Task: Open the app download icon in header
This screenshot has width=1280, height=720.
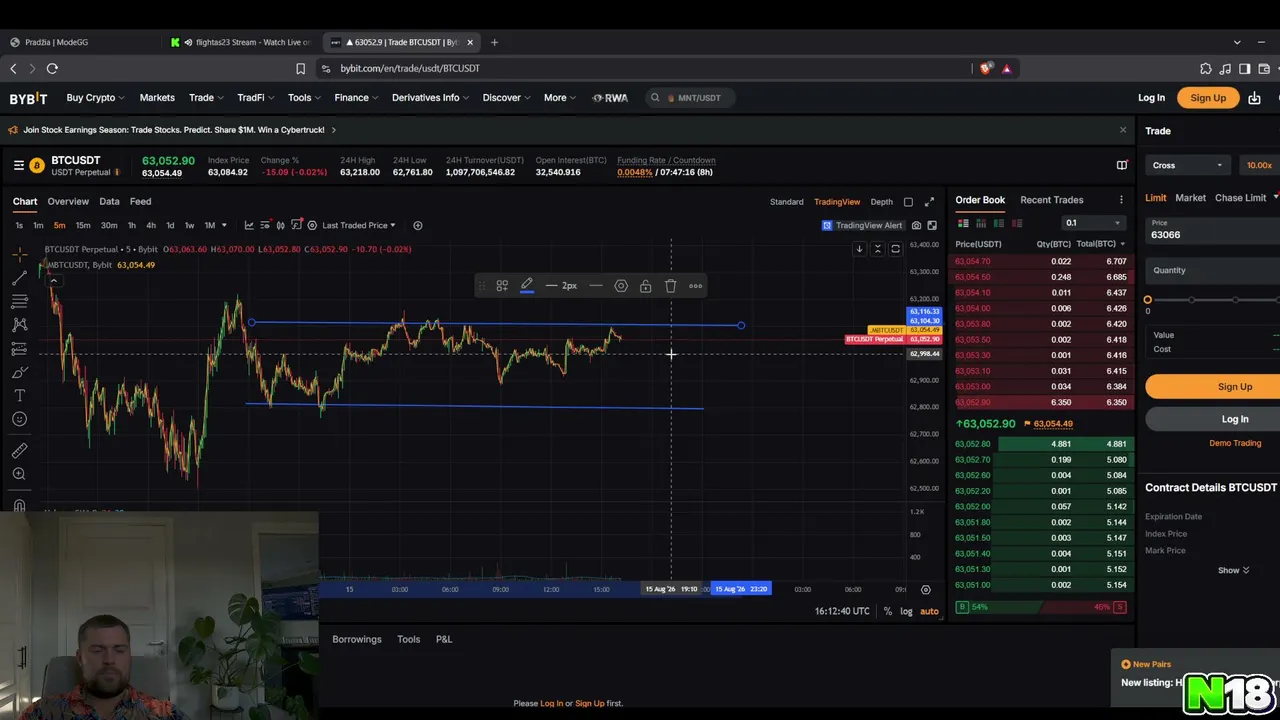Action: (1254, 98)
